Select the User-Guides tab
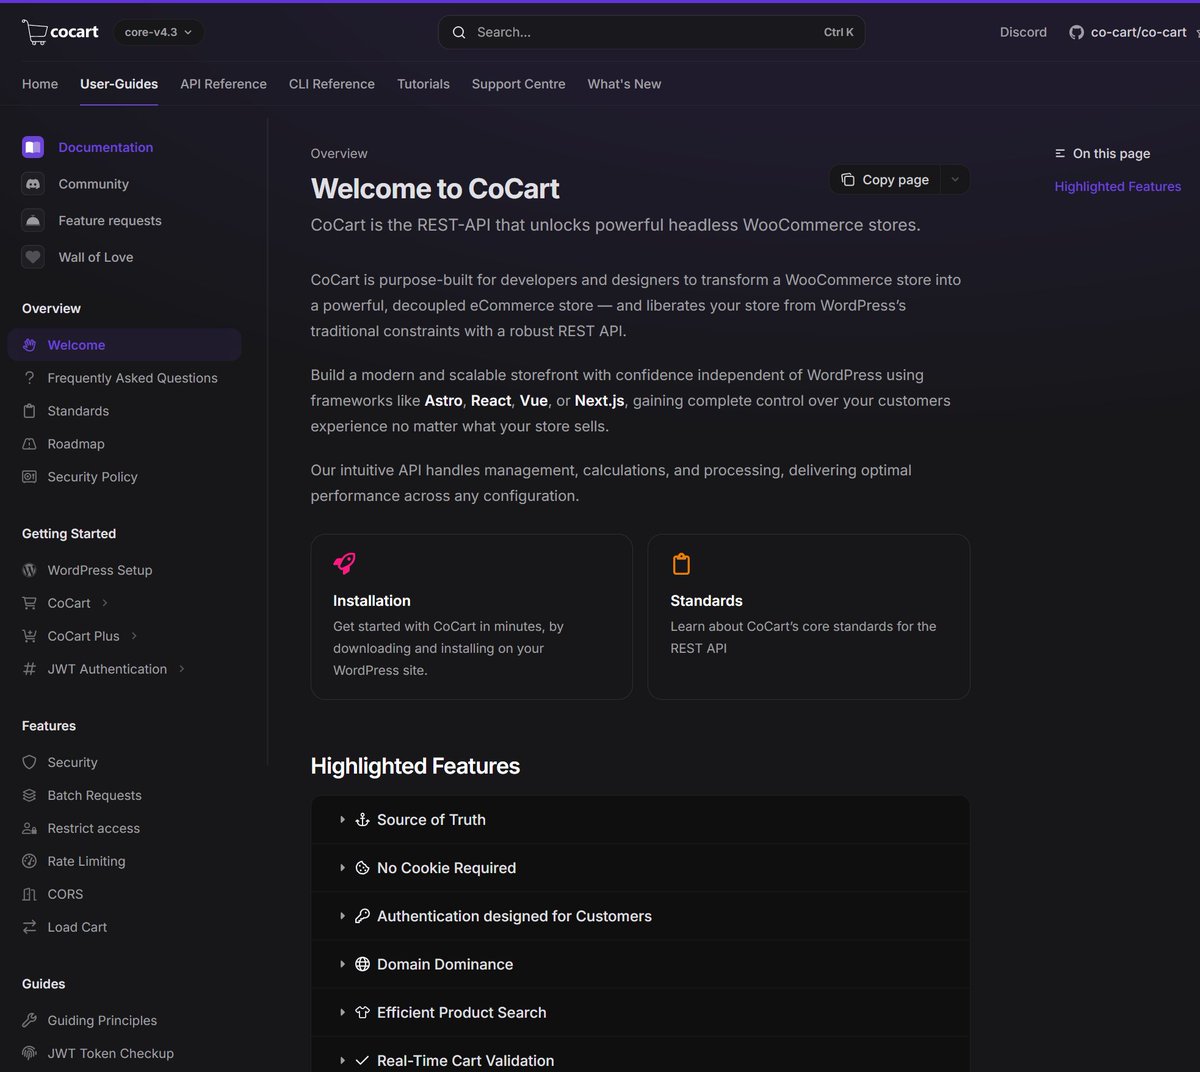Image resolution: width=1200 pixels, height=1072 pixels. click(119, 84)
